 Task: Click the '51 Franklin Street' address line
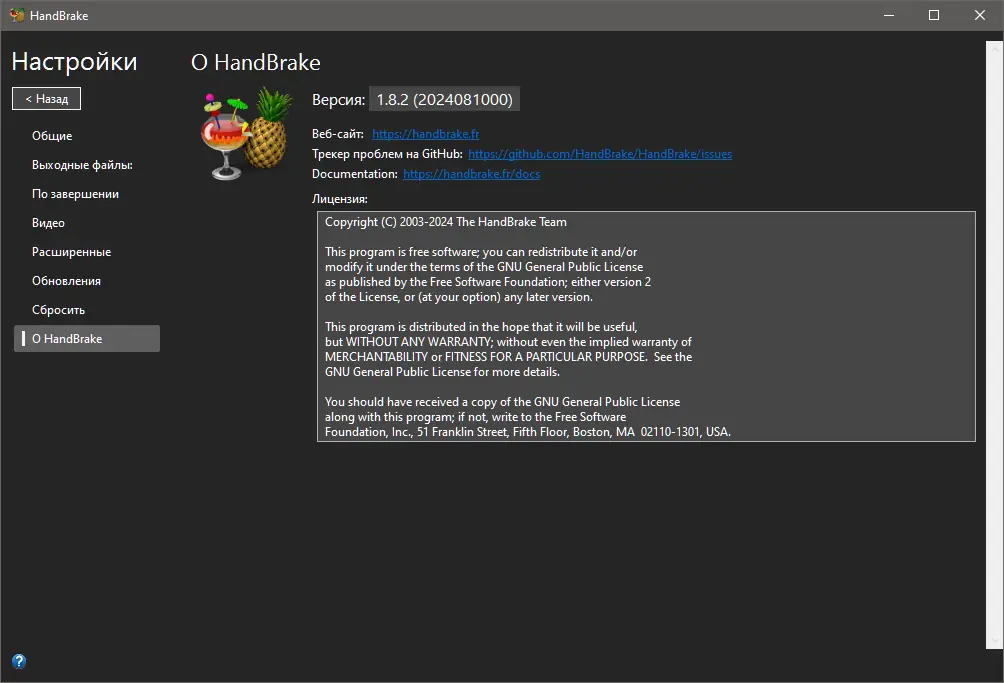528,432
